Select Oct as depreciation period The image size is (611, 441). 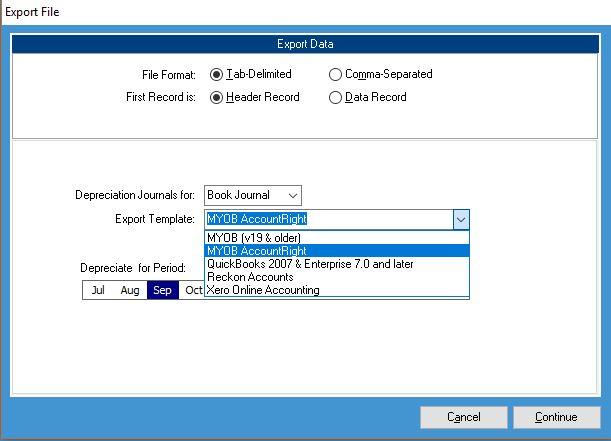point(193,290)
